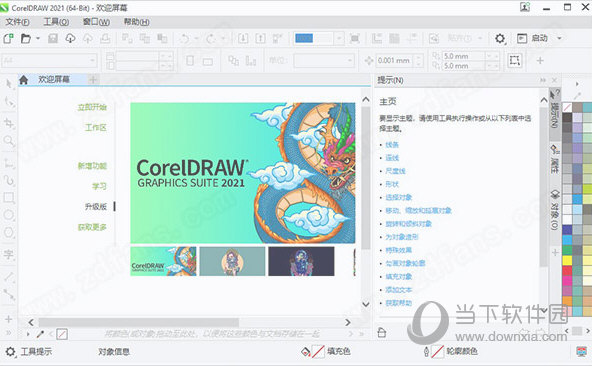Select the Ellipse tool in toolbox
Viewport: 592px width, 366px height.
tap(8, 215)
